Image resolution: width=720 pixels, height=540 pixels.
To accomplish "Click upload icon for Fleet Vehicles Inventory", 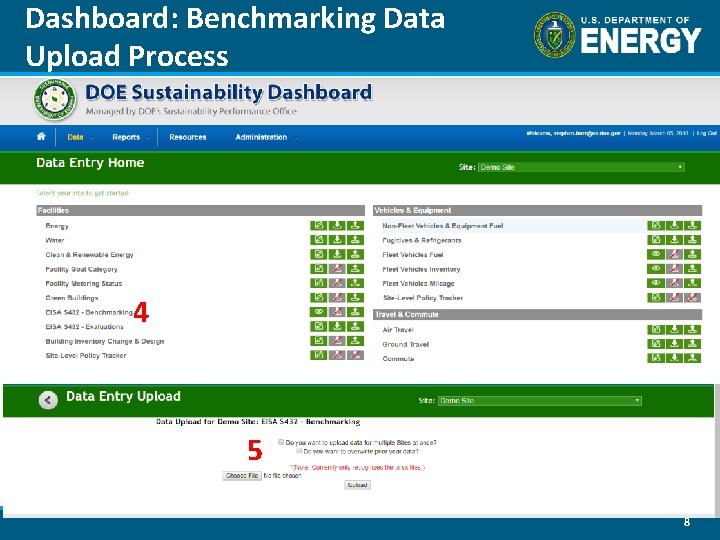I will pyautogui.click(x=692, y=269).
